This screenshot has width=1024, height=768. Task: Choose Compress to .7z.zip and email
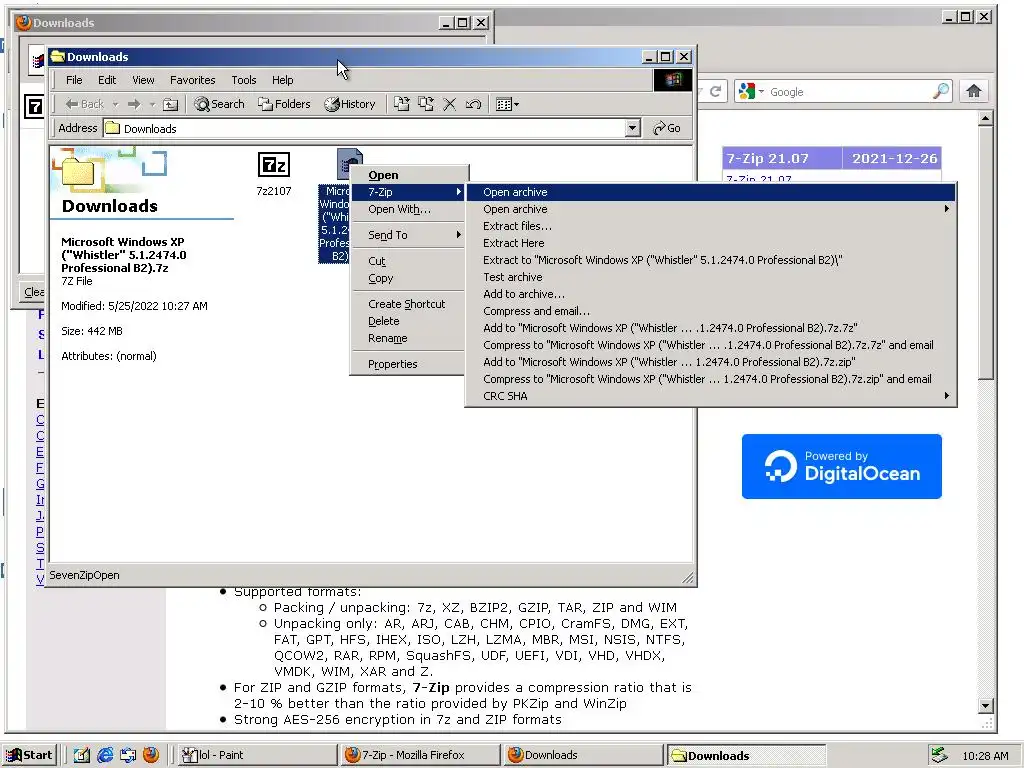click(x=711, y=379)
